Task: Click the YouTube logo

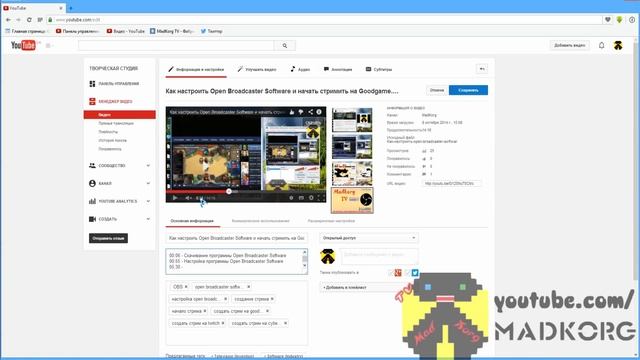Action: (x=23, y=45)
